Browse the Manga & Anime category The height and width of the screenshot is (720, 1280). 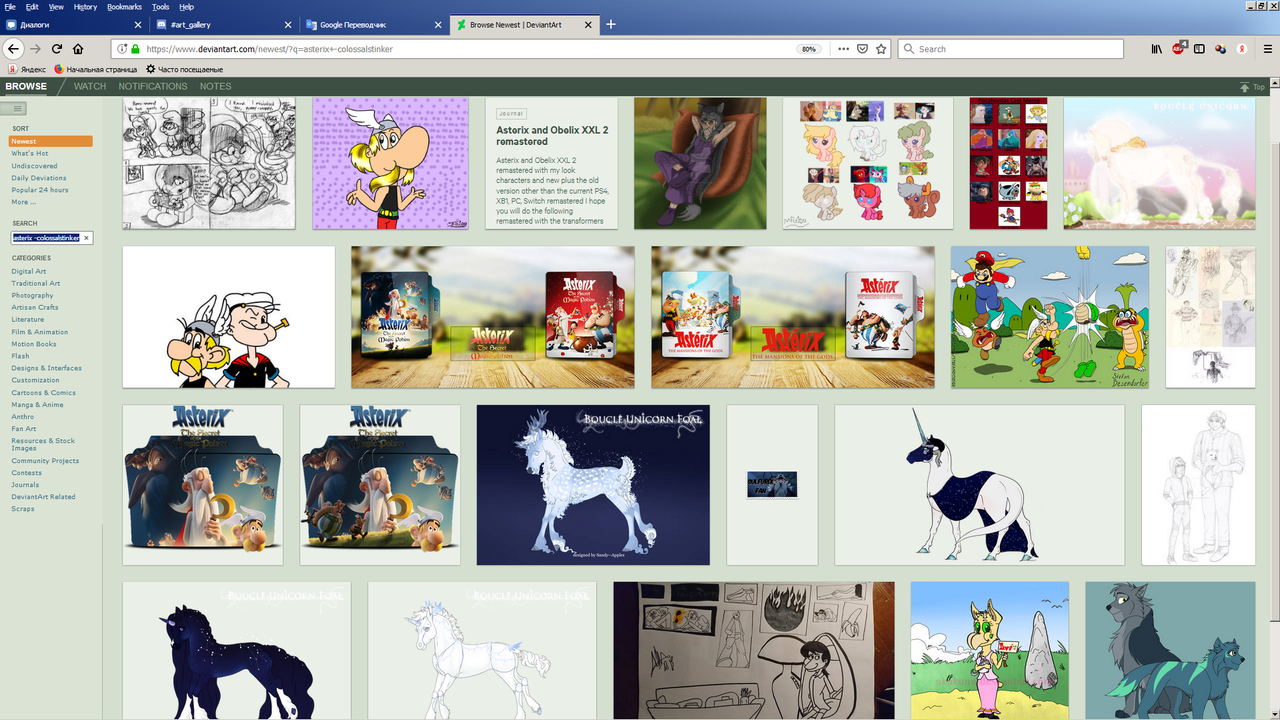[38, 404]
